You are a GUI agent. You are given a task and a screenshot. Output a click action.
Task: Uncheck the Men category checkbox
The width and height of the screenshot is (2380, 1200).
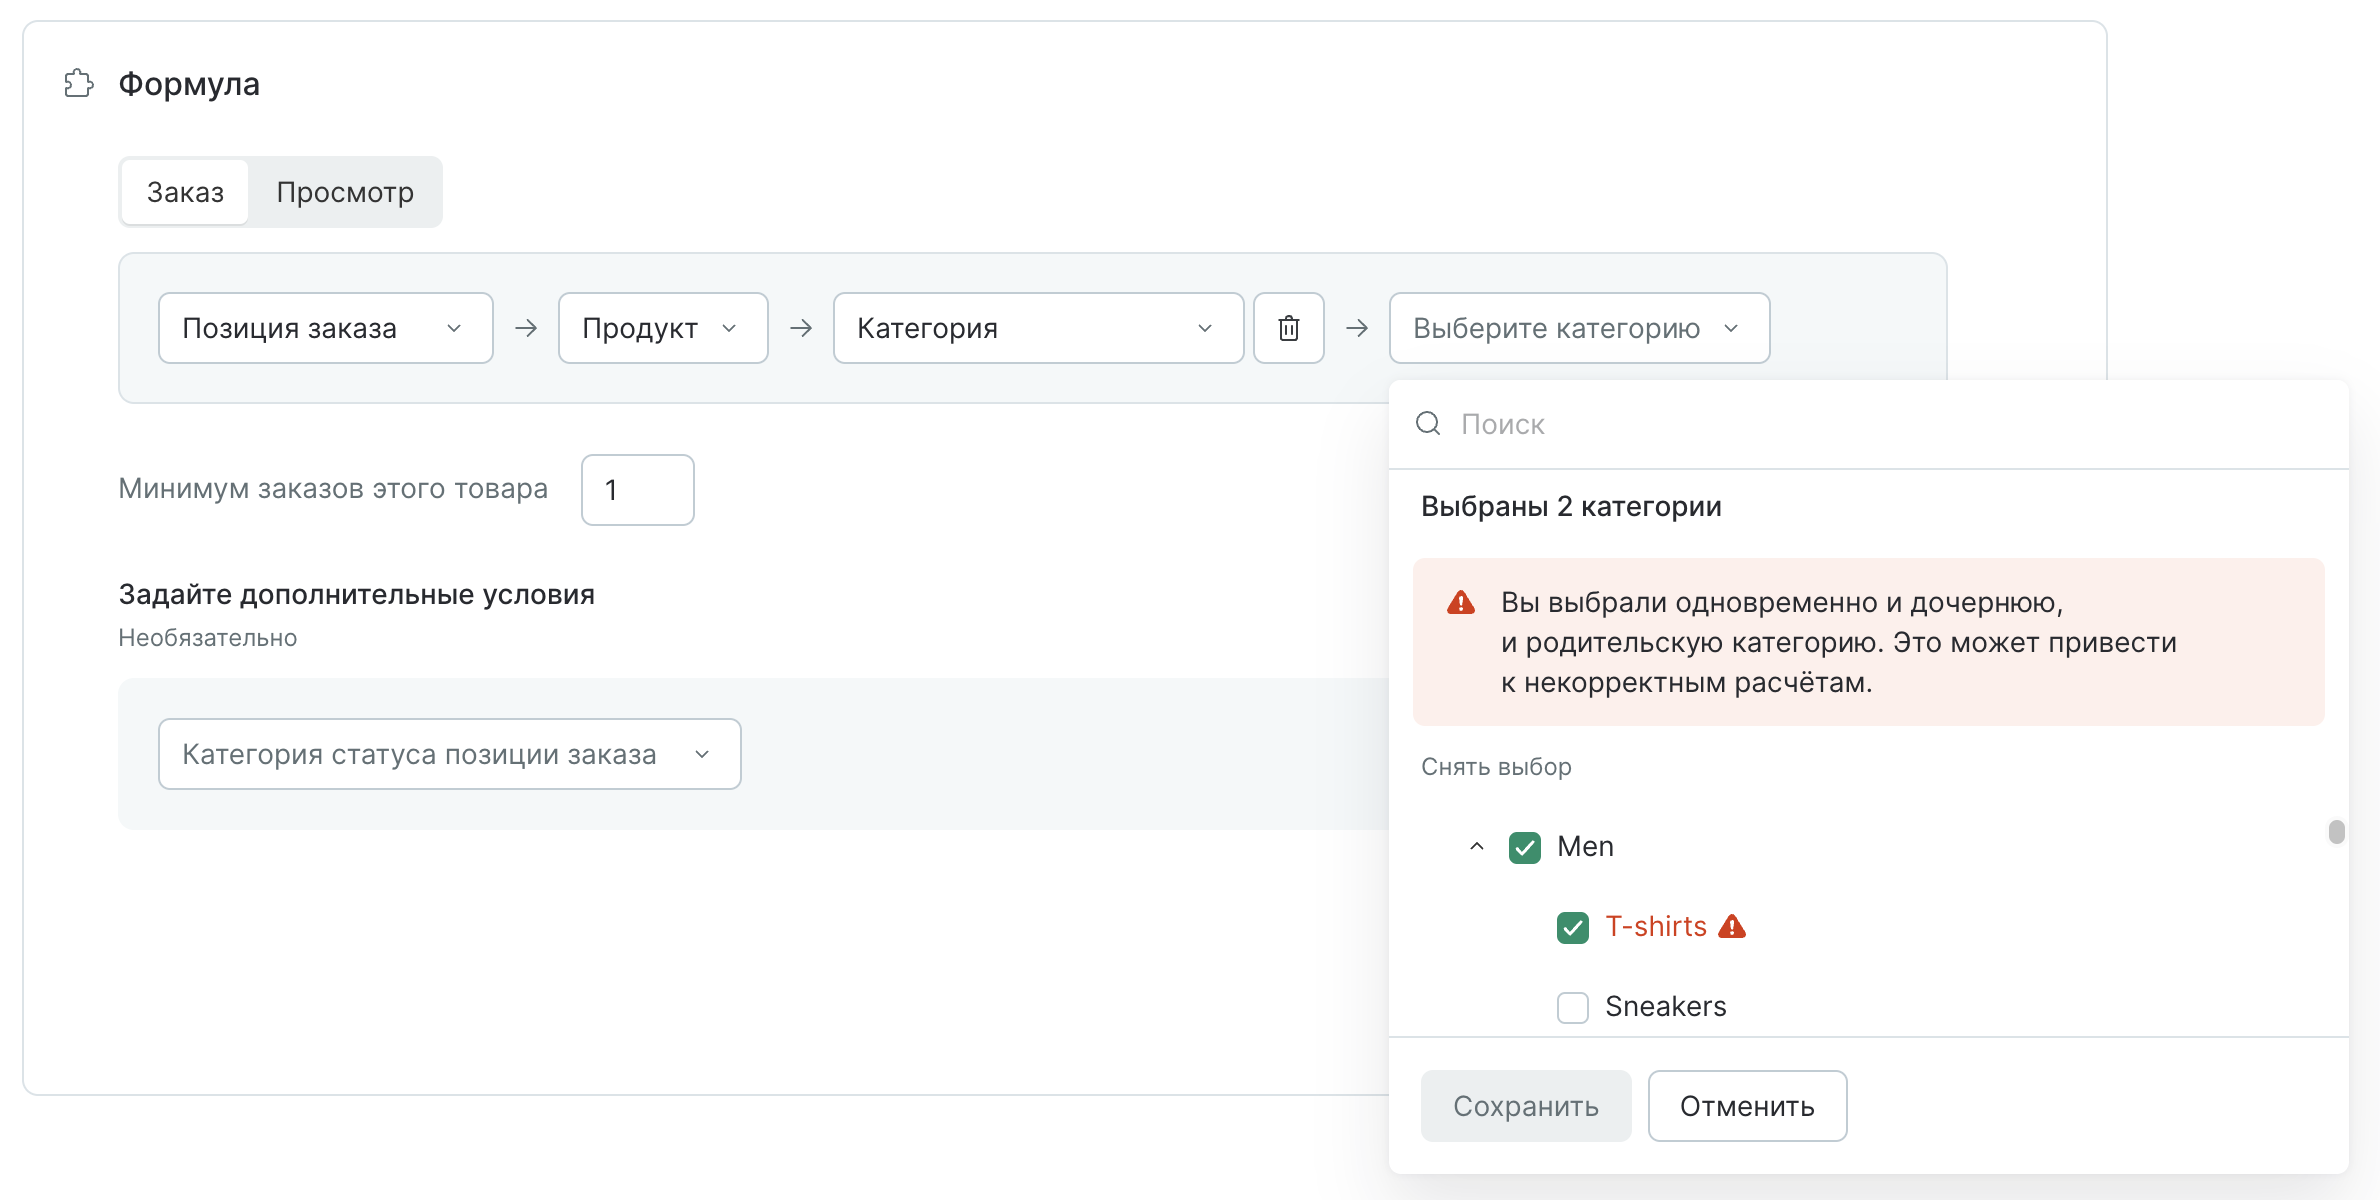point(1525,847)
